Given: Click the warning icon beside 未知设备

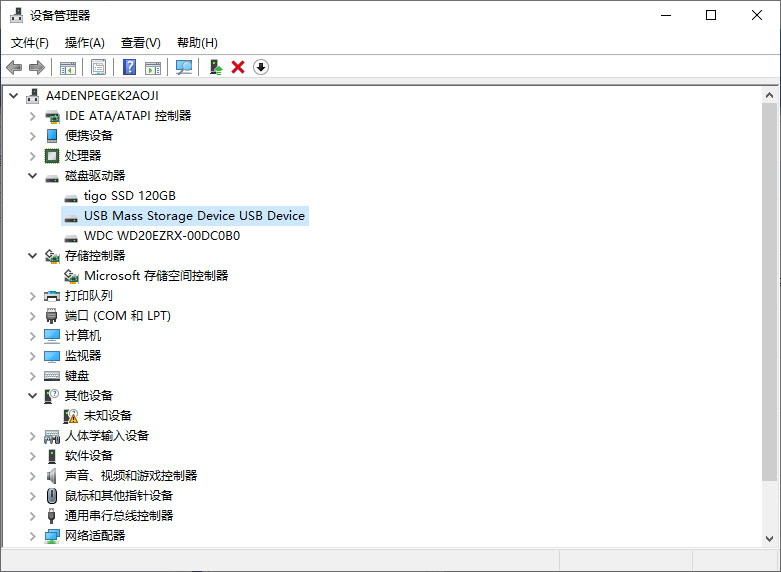Looking at the screenshot, I should 71,416.
